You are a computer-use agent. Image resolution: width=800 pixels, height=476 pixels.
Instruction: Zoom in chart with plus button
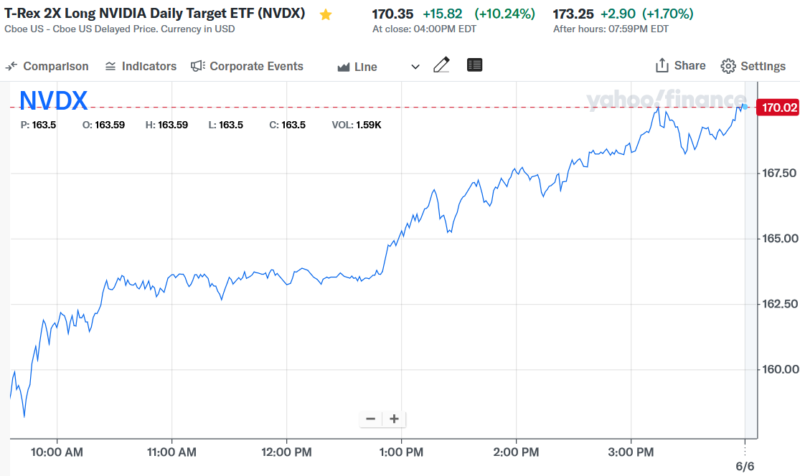(394, 419)
